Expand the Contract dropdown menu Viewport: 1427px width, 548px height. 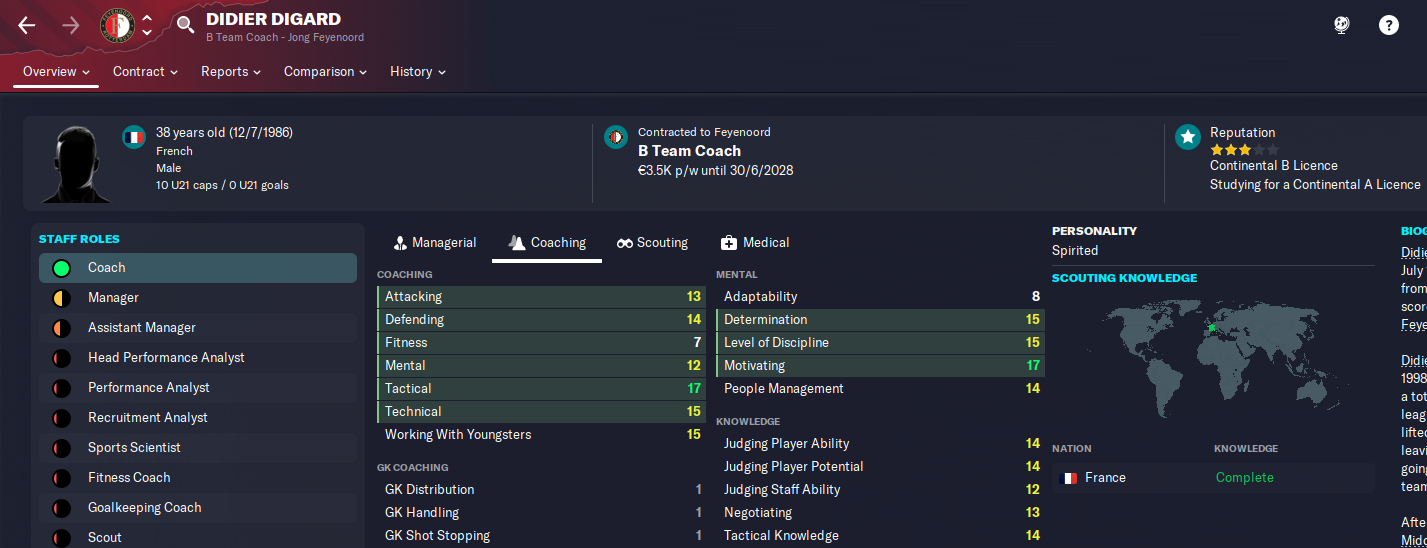145,72
